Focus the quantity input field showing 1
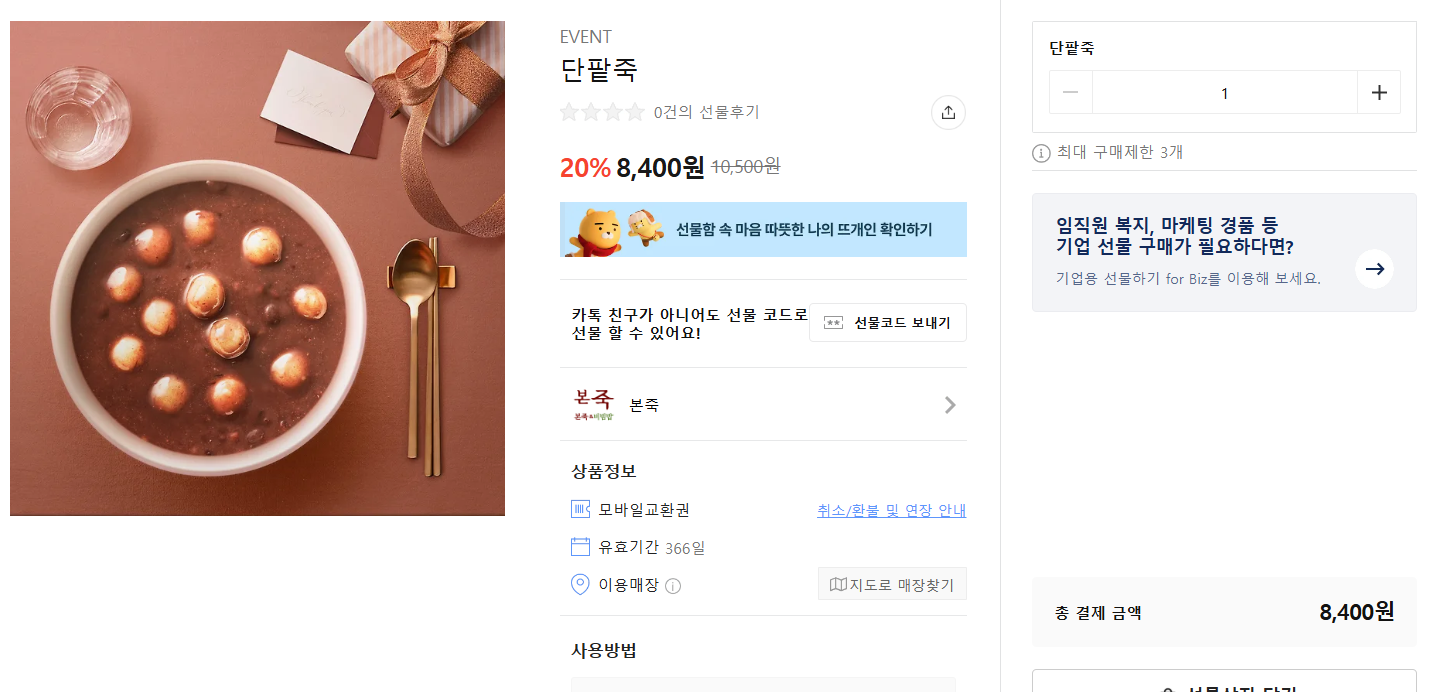 click(1224, 93)
